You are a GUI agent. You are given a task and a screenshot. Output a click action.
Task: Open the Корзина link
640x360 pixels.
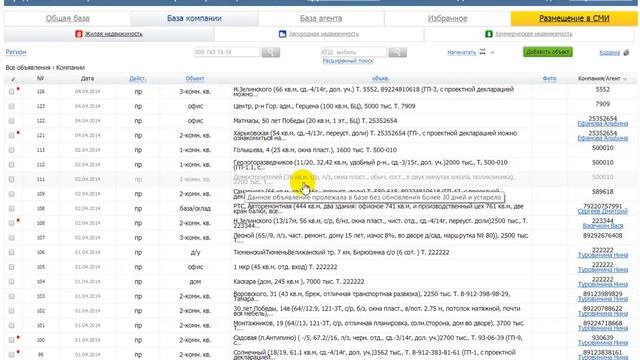pos(609,53)
